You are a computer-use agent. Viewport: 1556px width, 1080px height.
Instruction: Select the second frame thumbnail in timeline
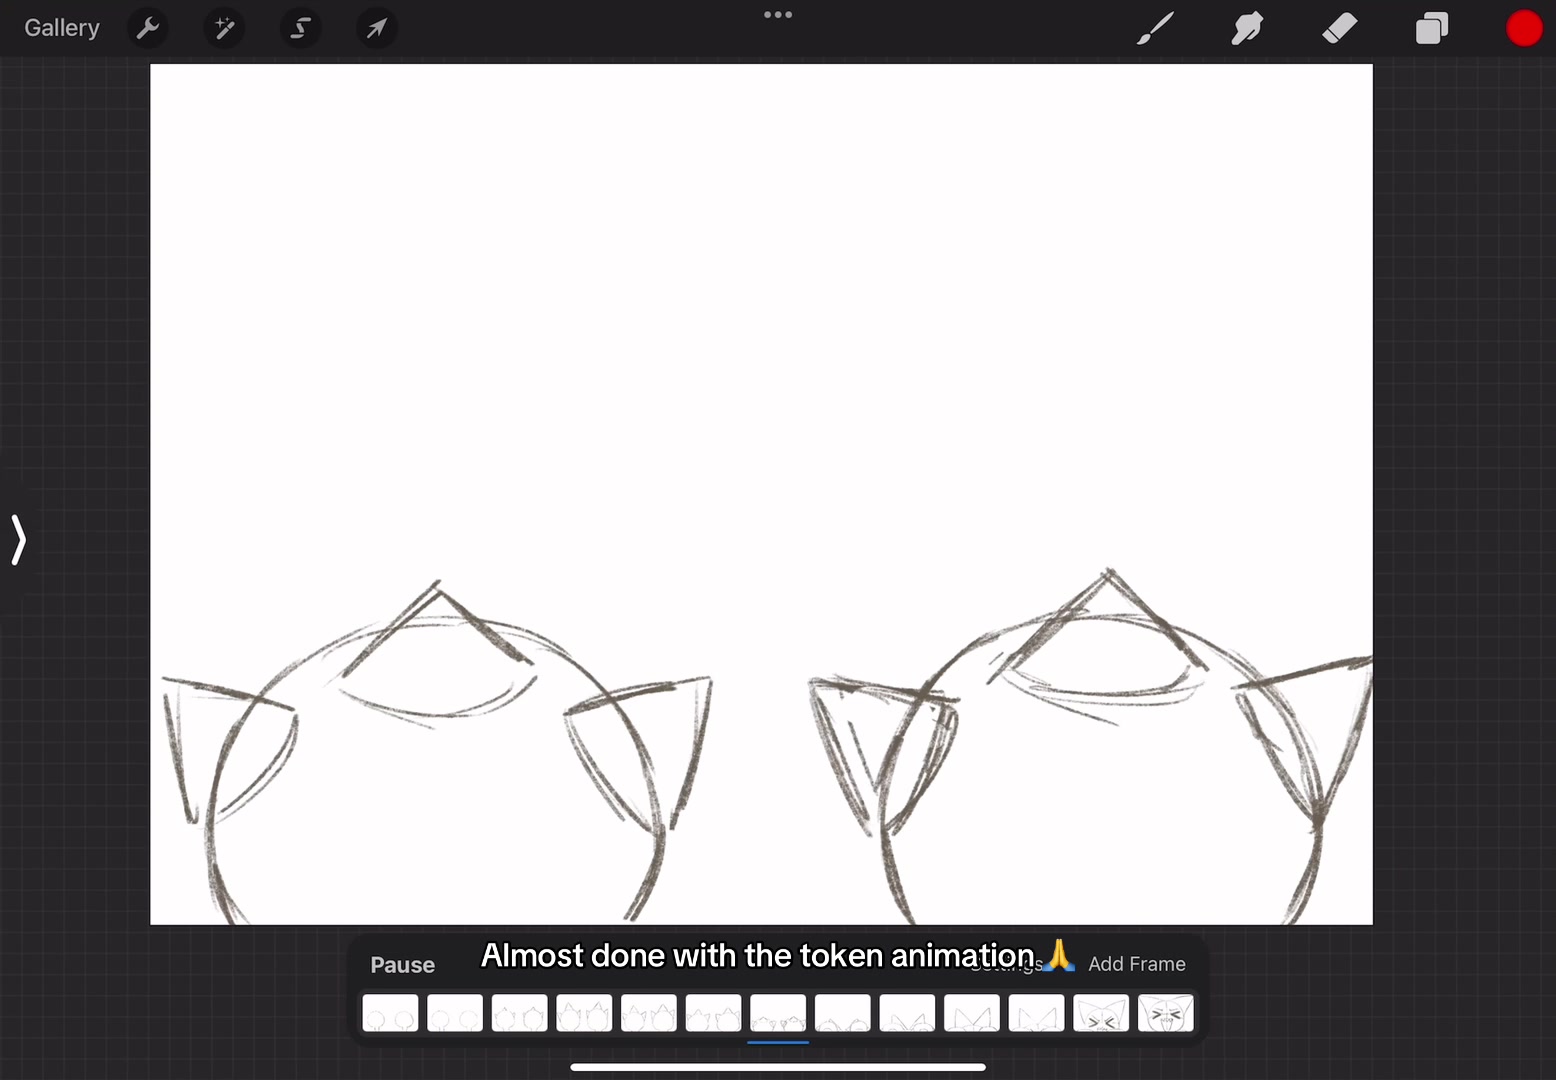(x=455, y=1013)
